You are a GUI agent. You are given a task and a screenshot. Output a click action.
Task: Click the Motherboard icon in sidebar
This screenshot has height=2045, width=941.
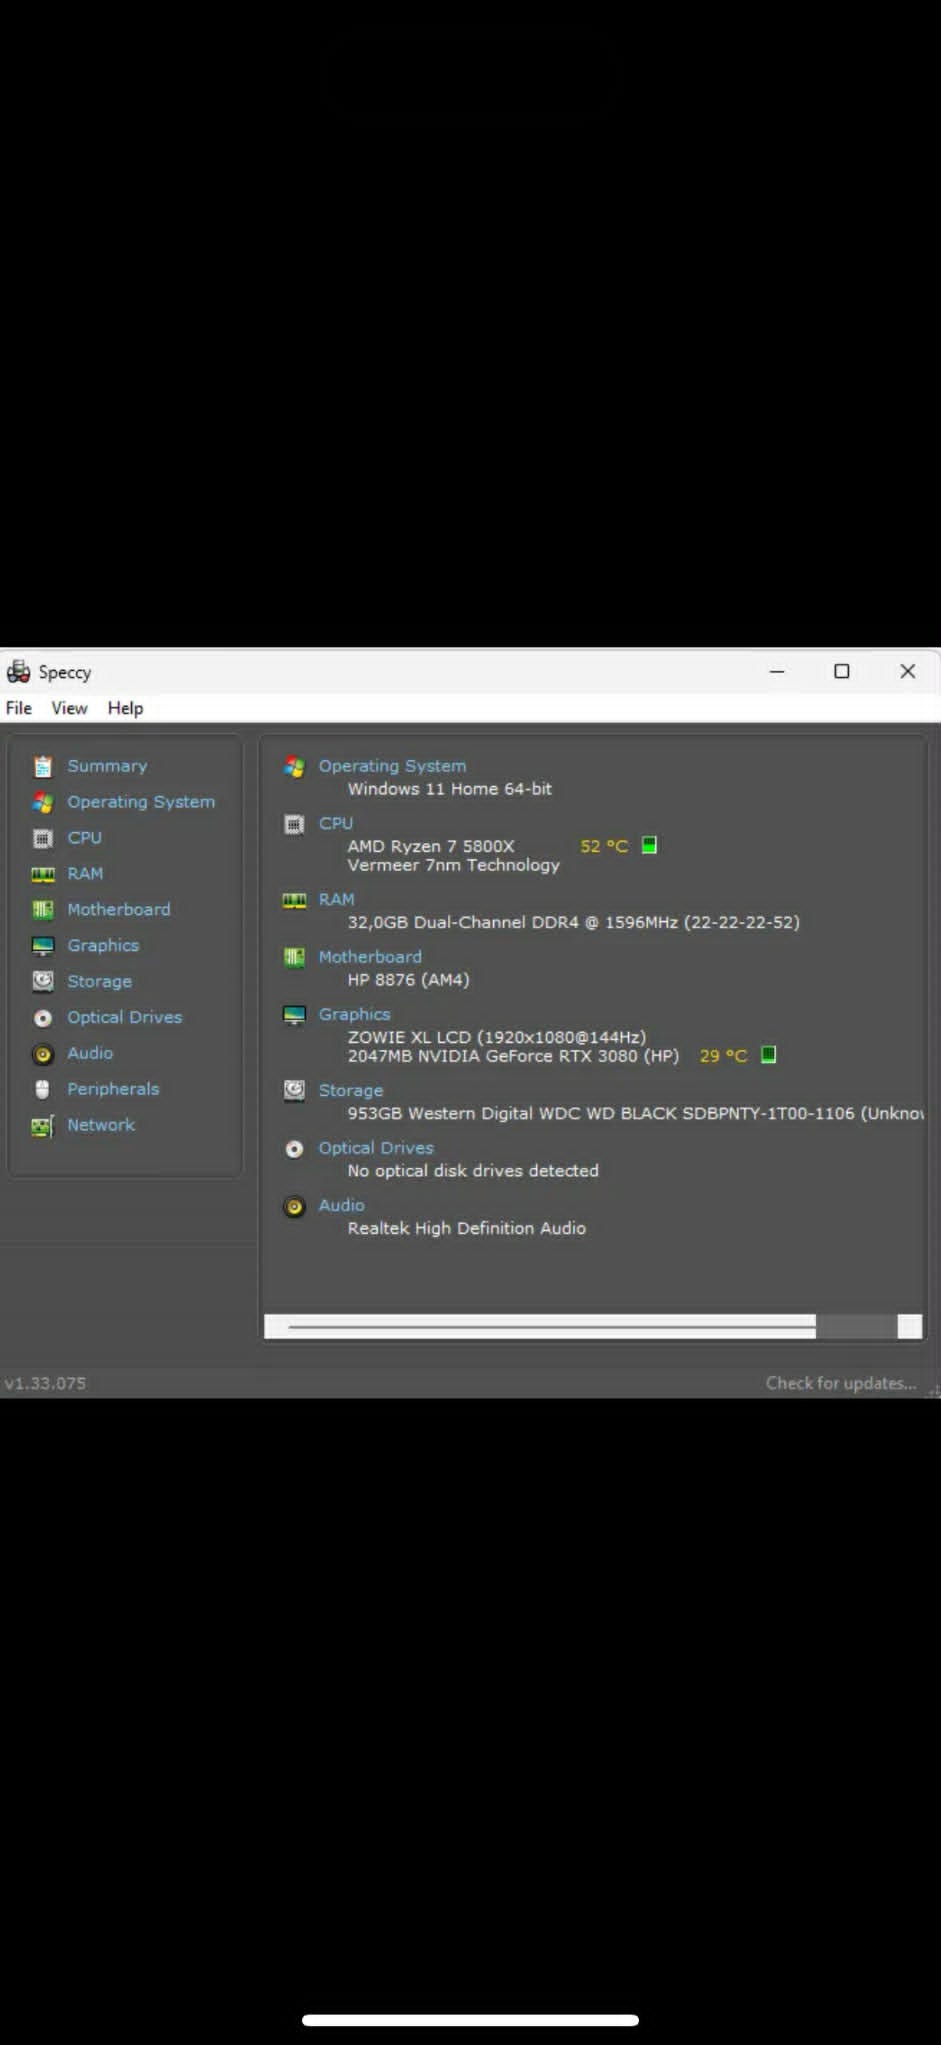click(42, 910)
